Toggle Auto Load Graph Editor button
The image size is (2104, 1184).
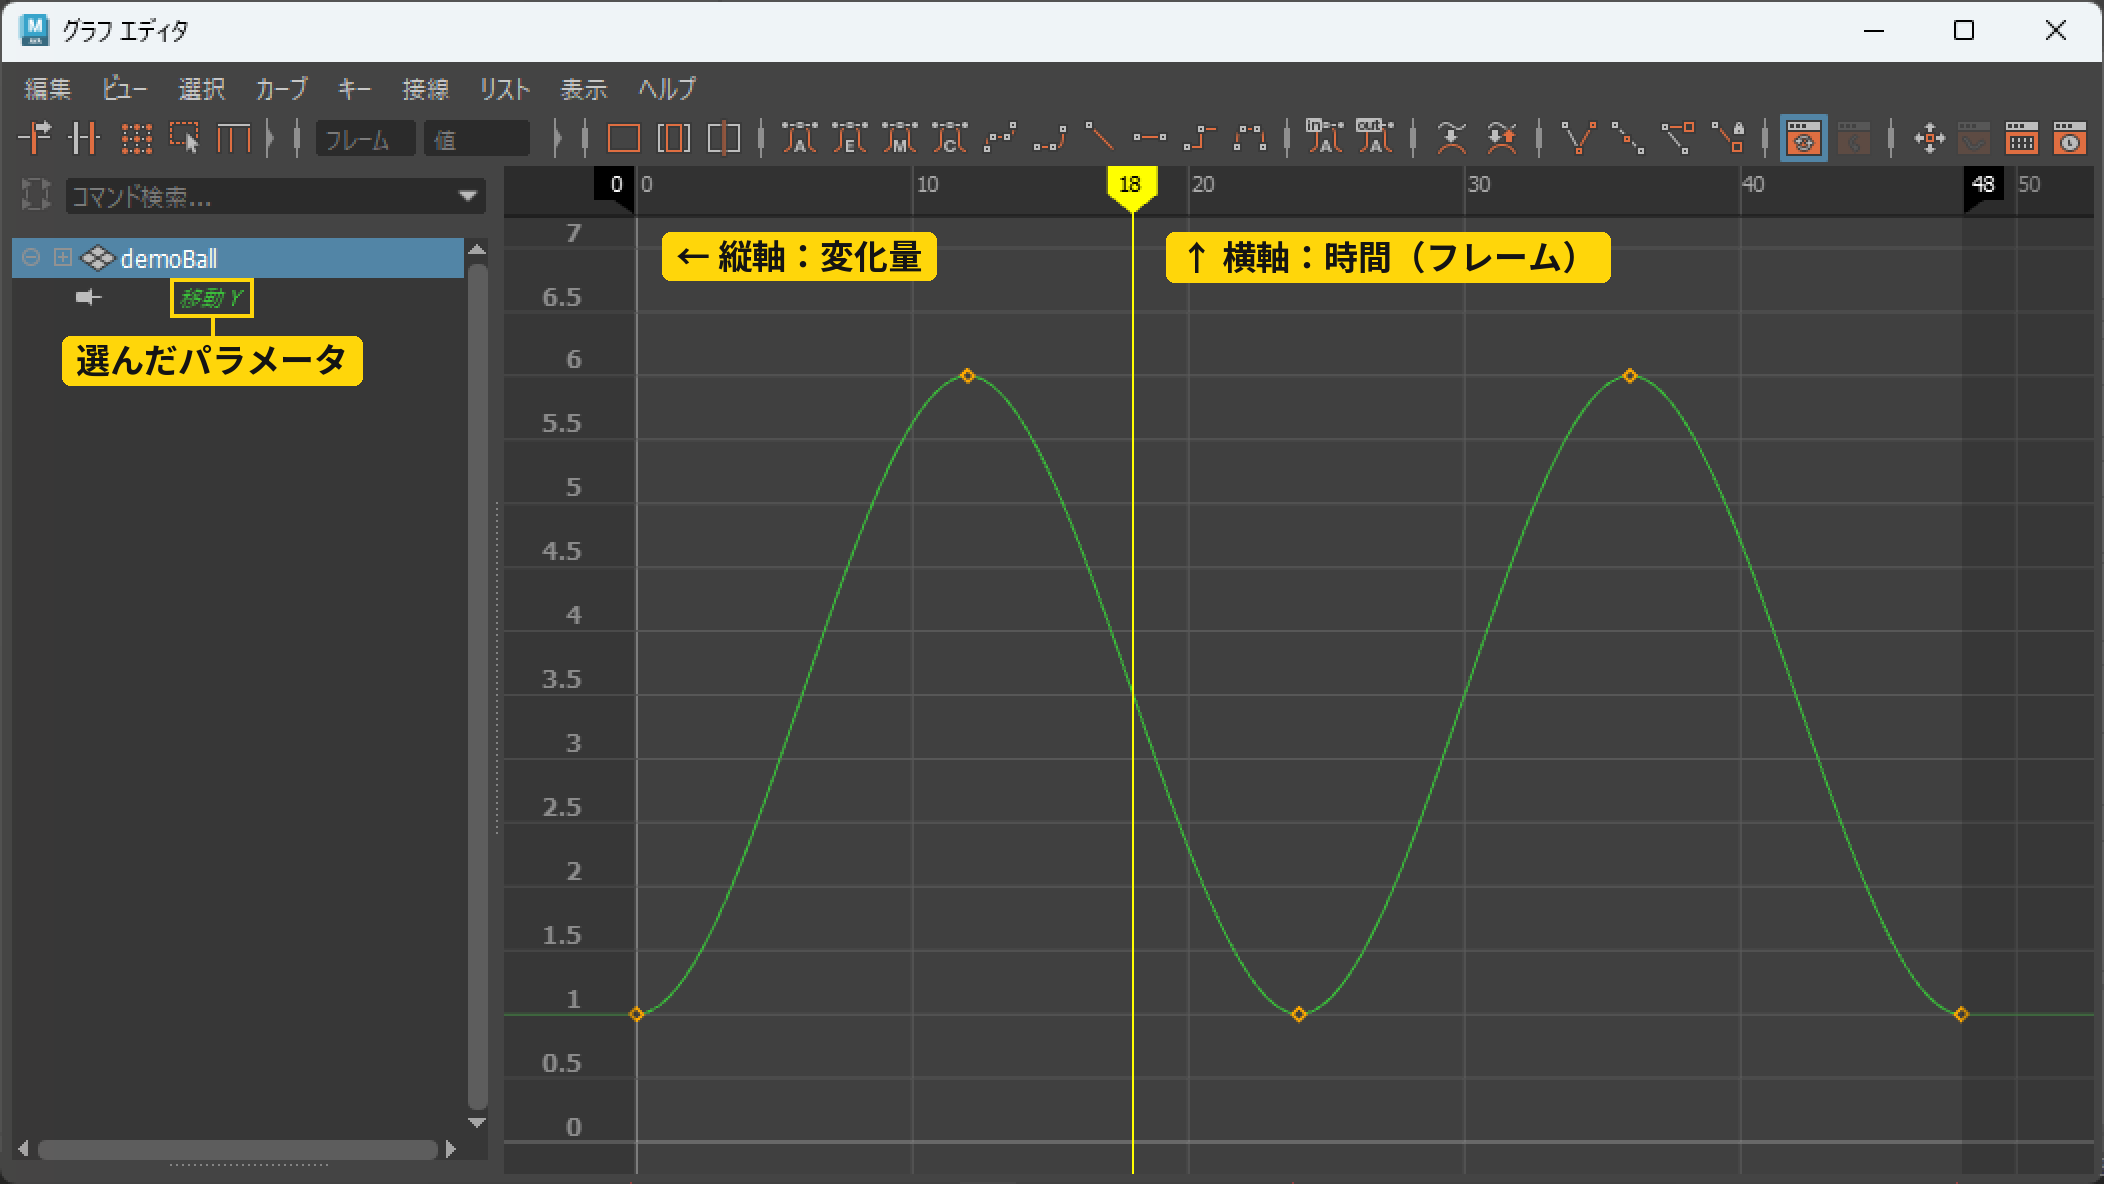pos(1804,138)
